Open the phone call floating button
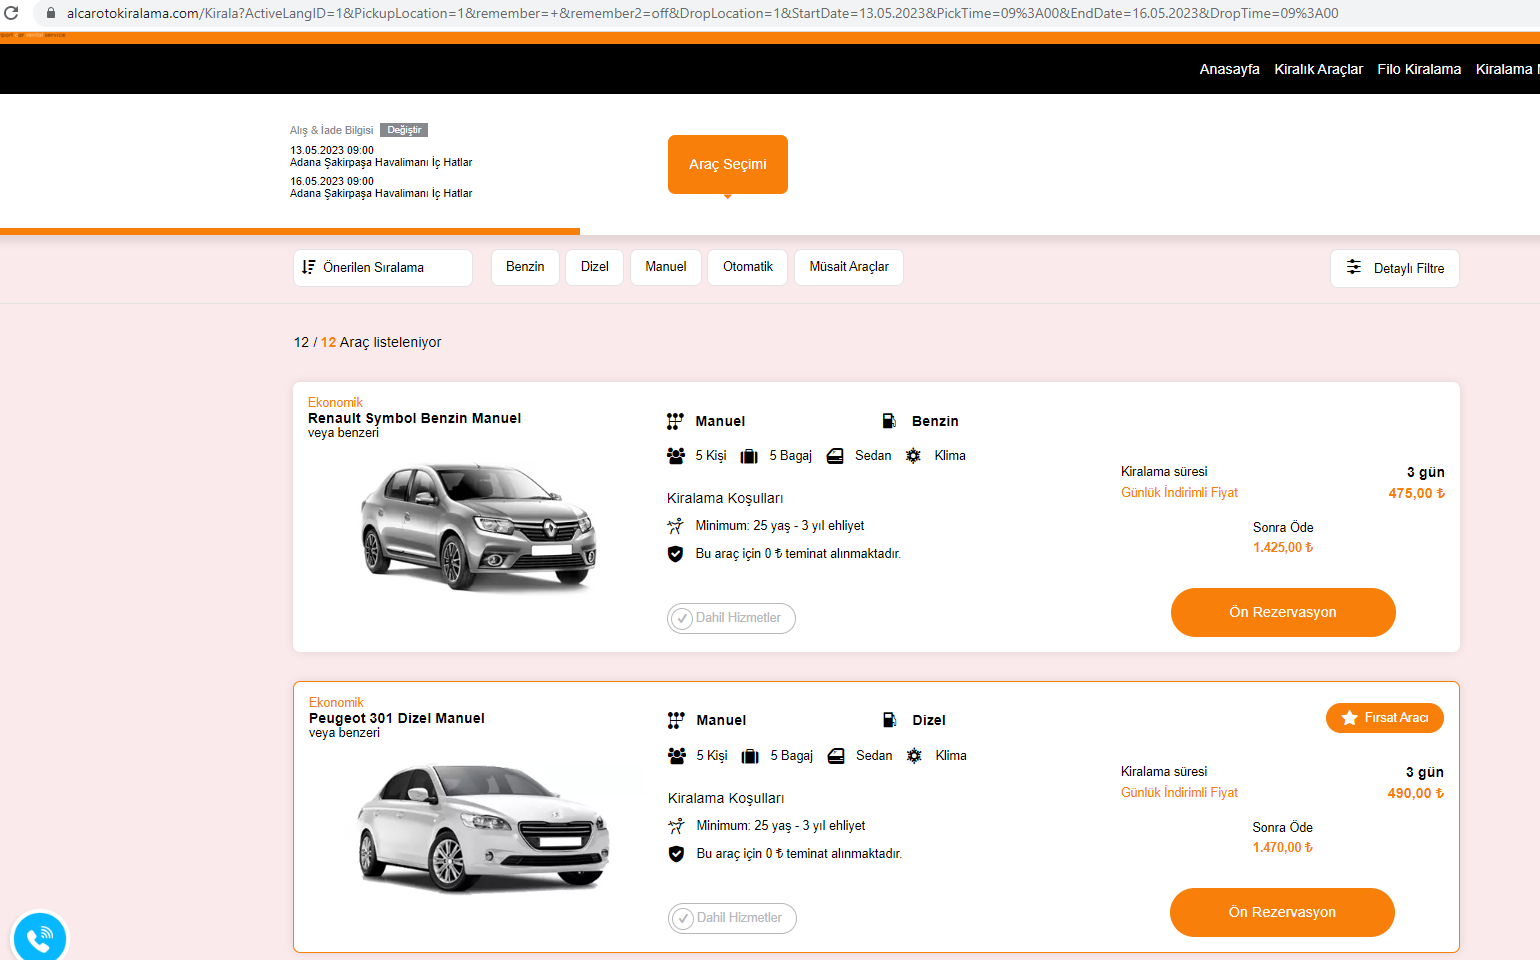The width and height of the screenshot is (1540, 960). pyautogui.click(x=39, y=938)
